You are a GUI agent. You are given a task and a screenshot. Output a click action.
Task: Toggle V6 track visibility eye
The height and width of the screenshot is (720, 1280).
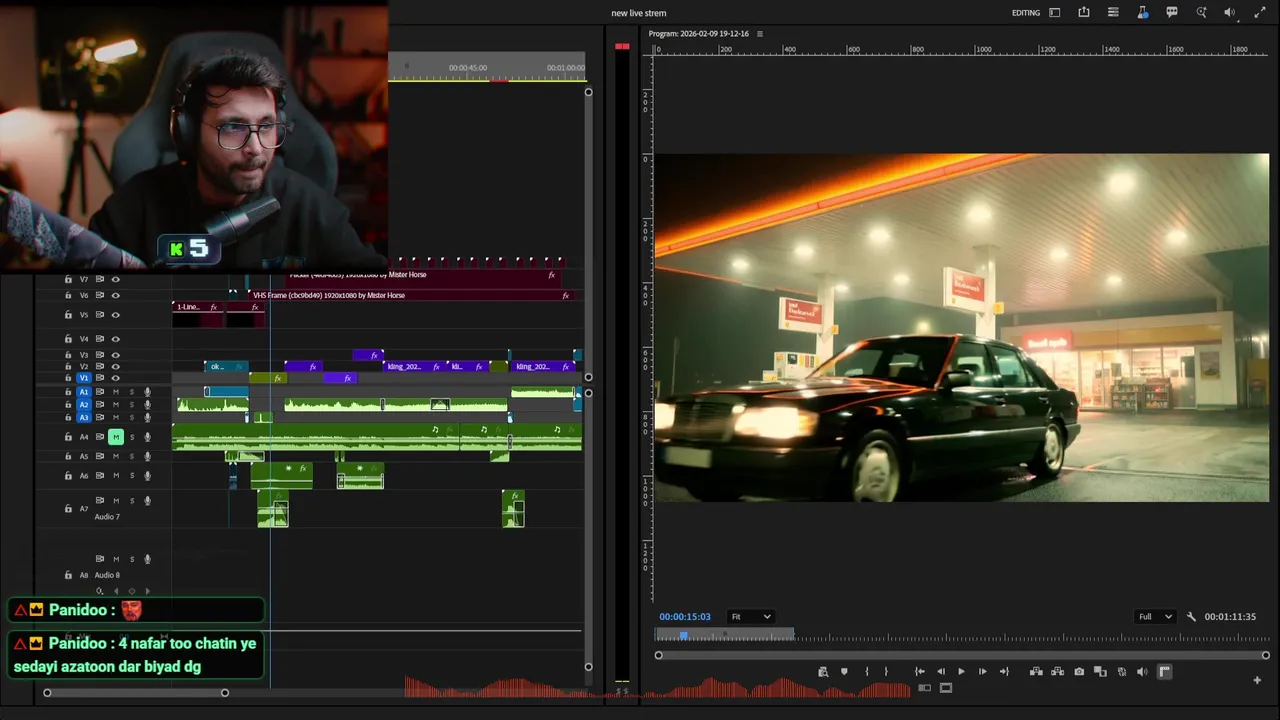click(x=116, y=296)
